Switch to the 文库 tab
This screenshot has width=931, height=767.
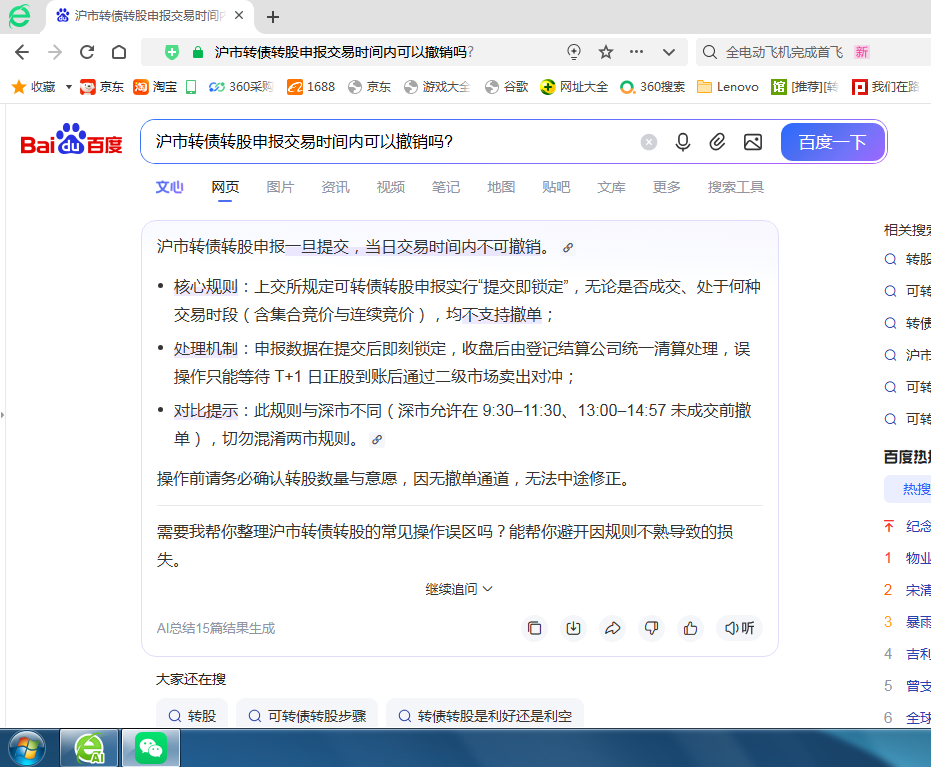click(612, 187)
